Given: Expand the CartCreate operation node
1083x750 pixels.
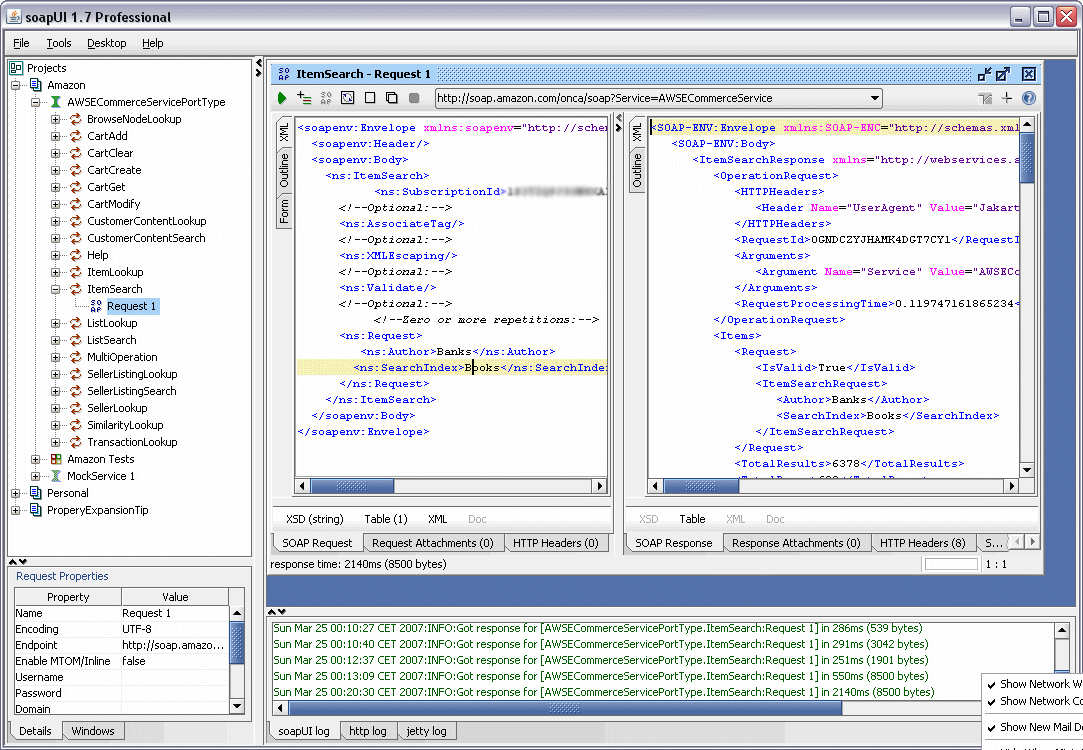Looking at the screenshot, I should (x=56, y=170).
